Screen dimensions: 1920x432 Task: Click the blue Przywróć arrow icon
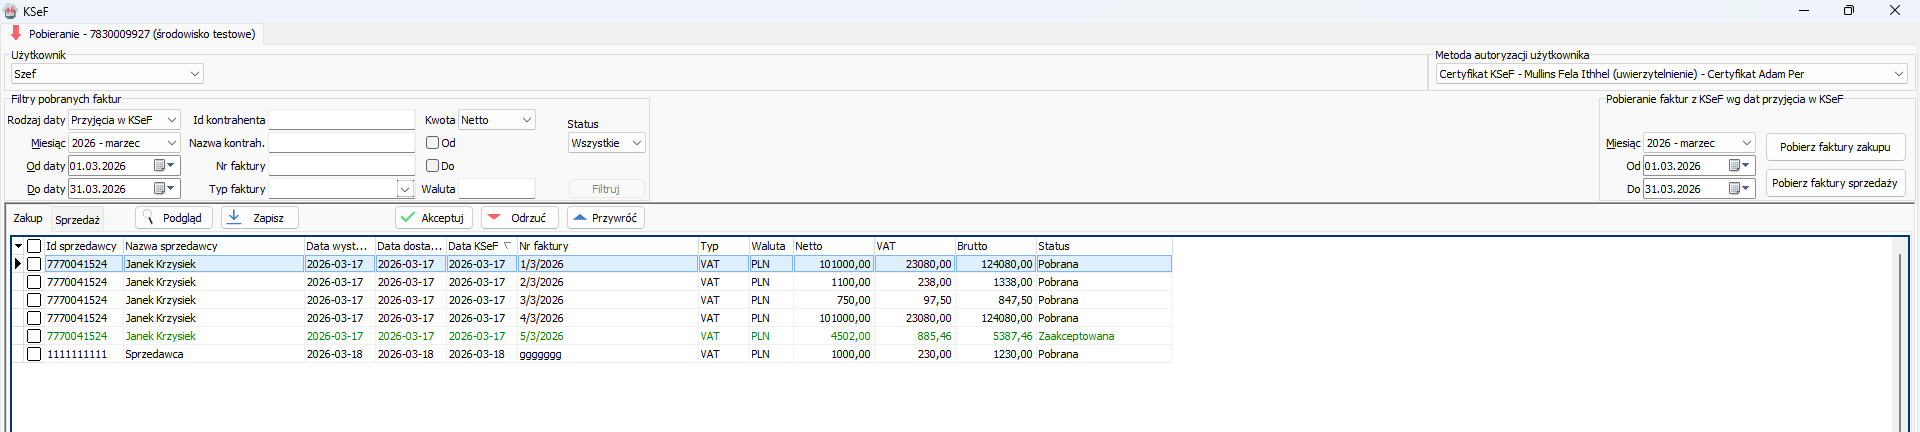(580, 218)
